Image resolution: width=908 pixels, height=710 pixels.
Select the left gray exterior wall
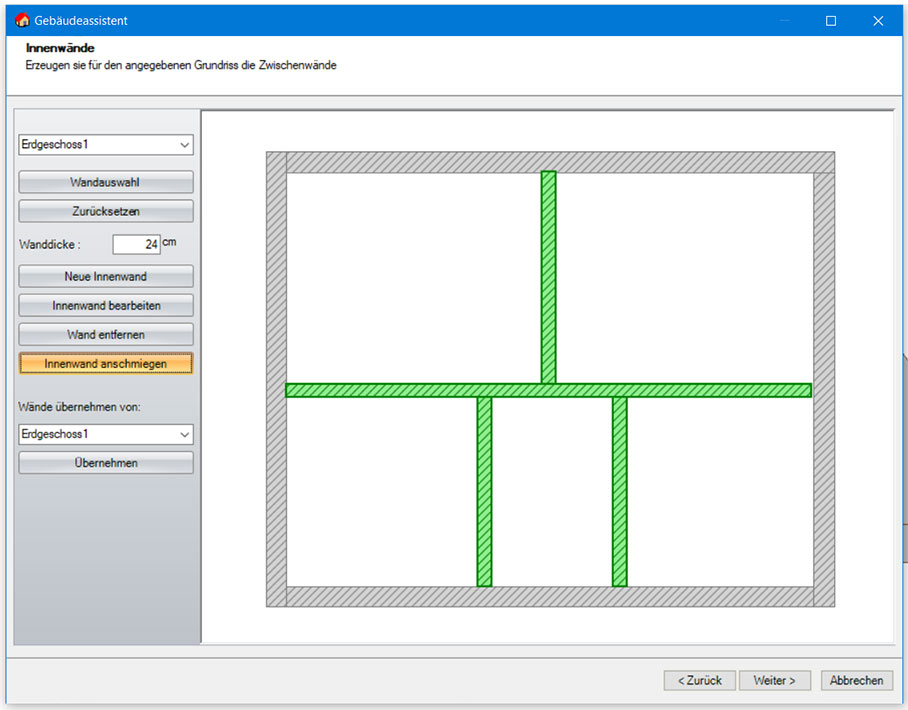pyautogui.click(x=276, y=379)
